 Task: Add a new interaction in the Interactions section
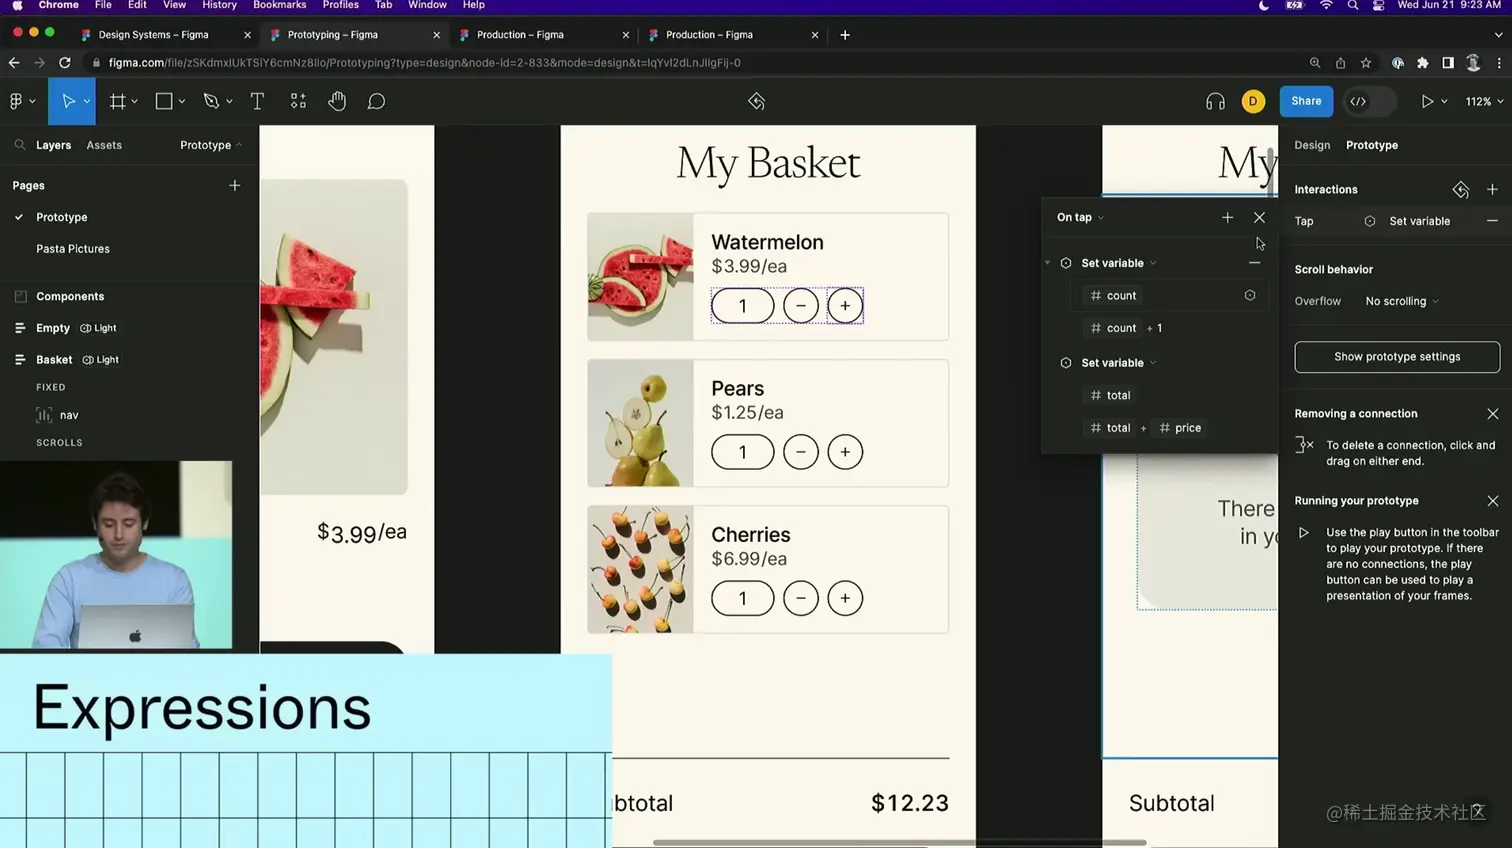1492,189
